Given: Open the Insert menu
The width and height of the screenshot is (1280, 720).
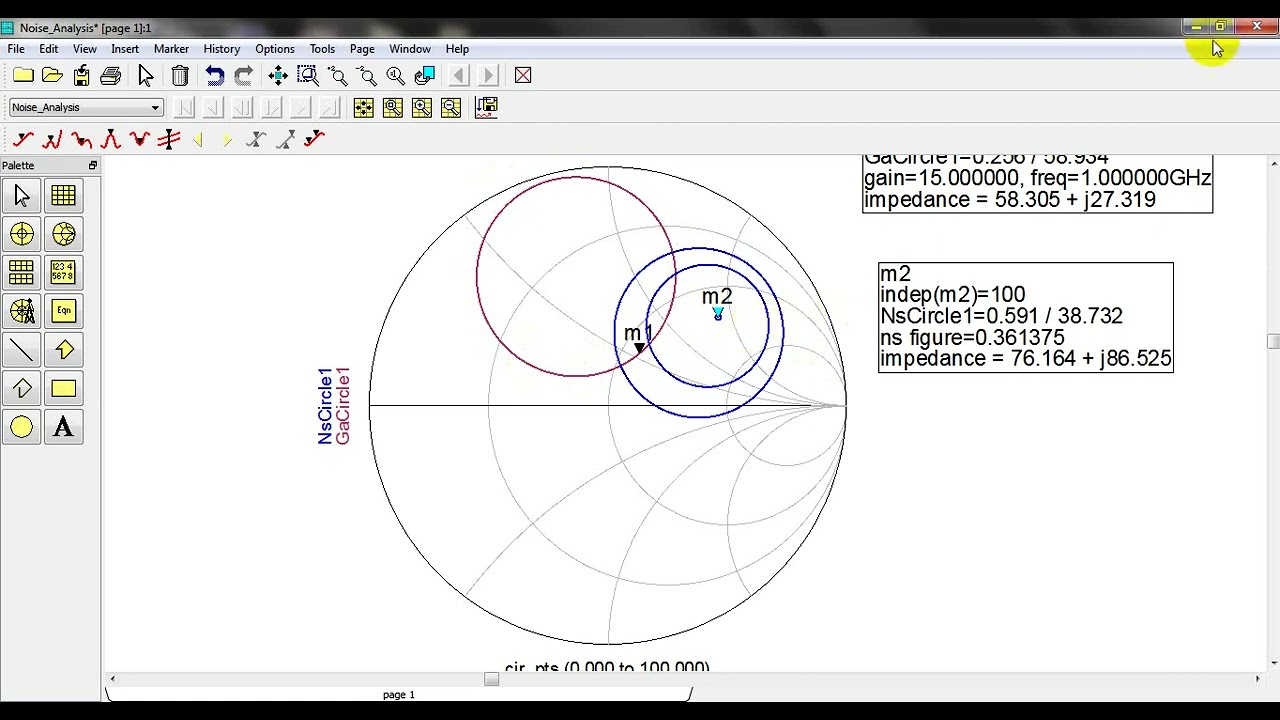Looking at the screenshot, I should (125, 49).
